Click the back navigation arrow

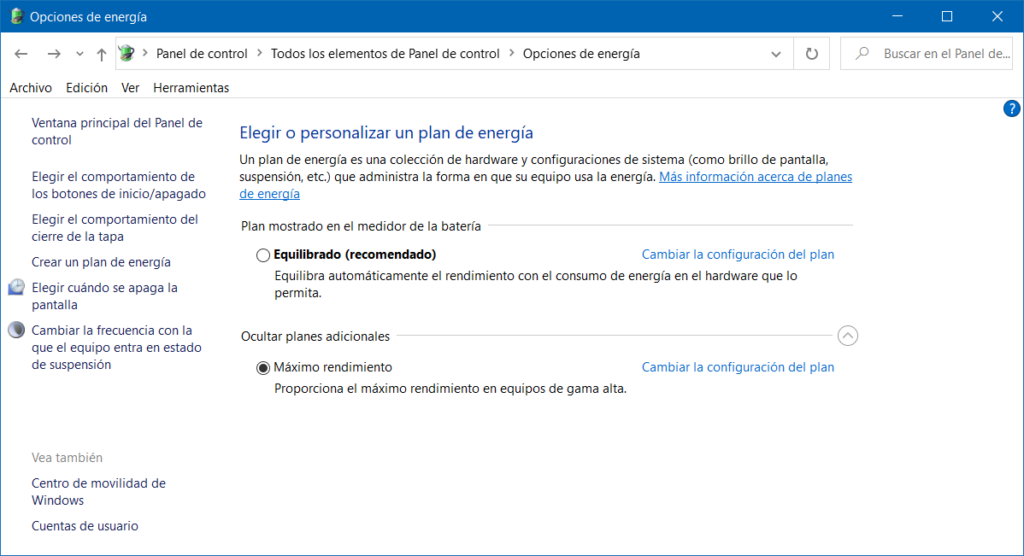[x=21, y=54]
